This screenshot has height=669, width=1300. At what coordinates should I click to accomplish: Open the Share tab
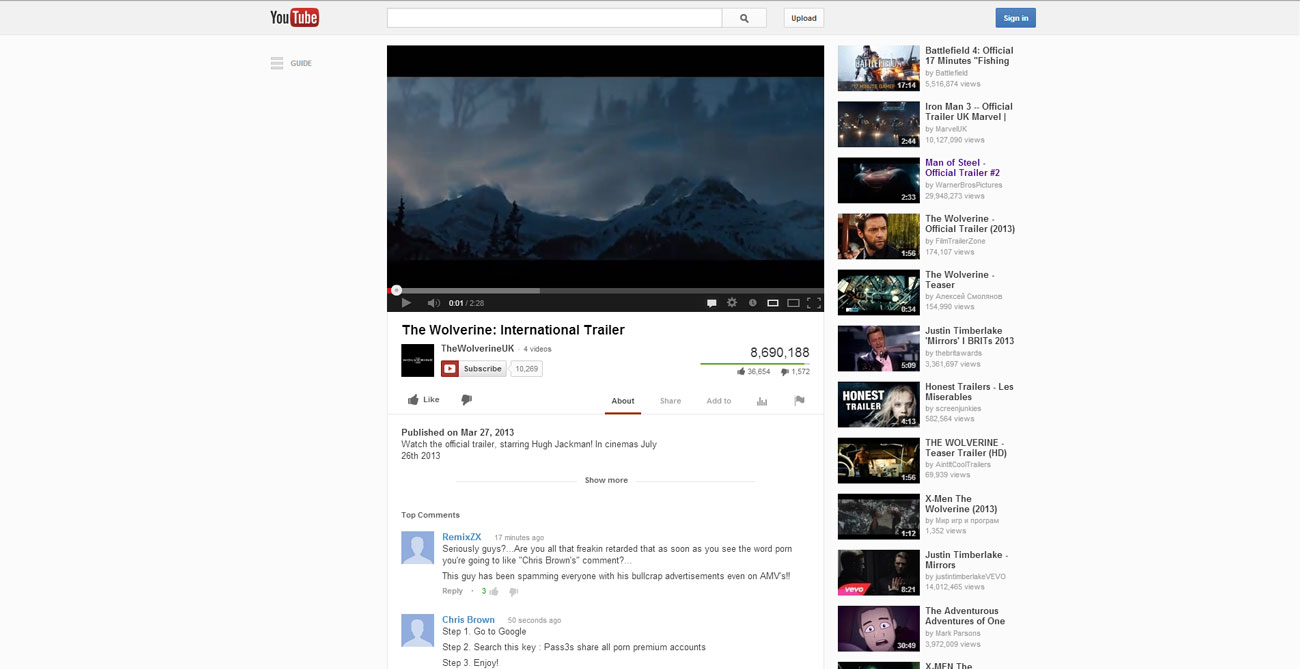point(670,401)
